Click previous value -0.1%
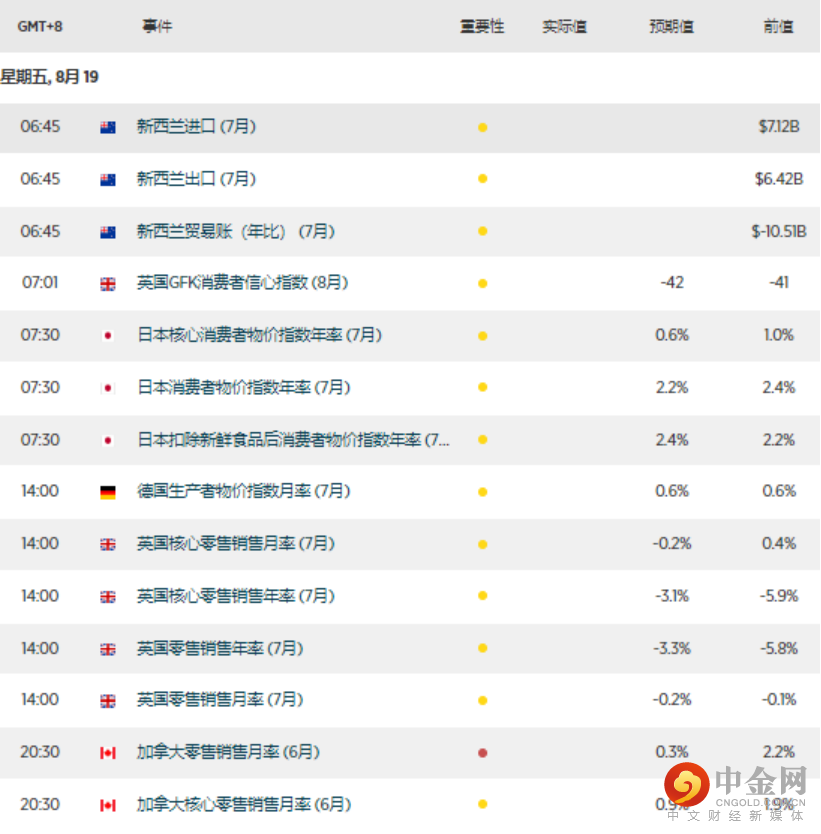Screen dimensions: 821x834 (779, 699)
